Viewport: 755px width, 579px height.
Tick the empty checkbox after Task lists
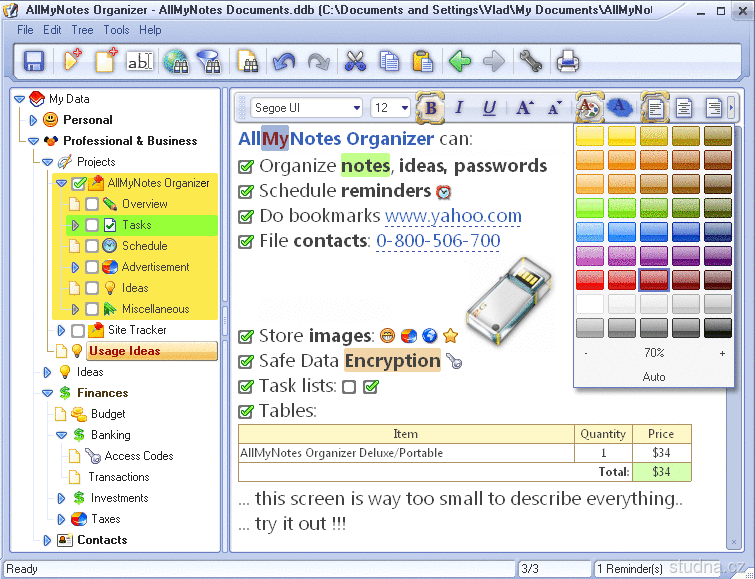[349, 387]
